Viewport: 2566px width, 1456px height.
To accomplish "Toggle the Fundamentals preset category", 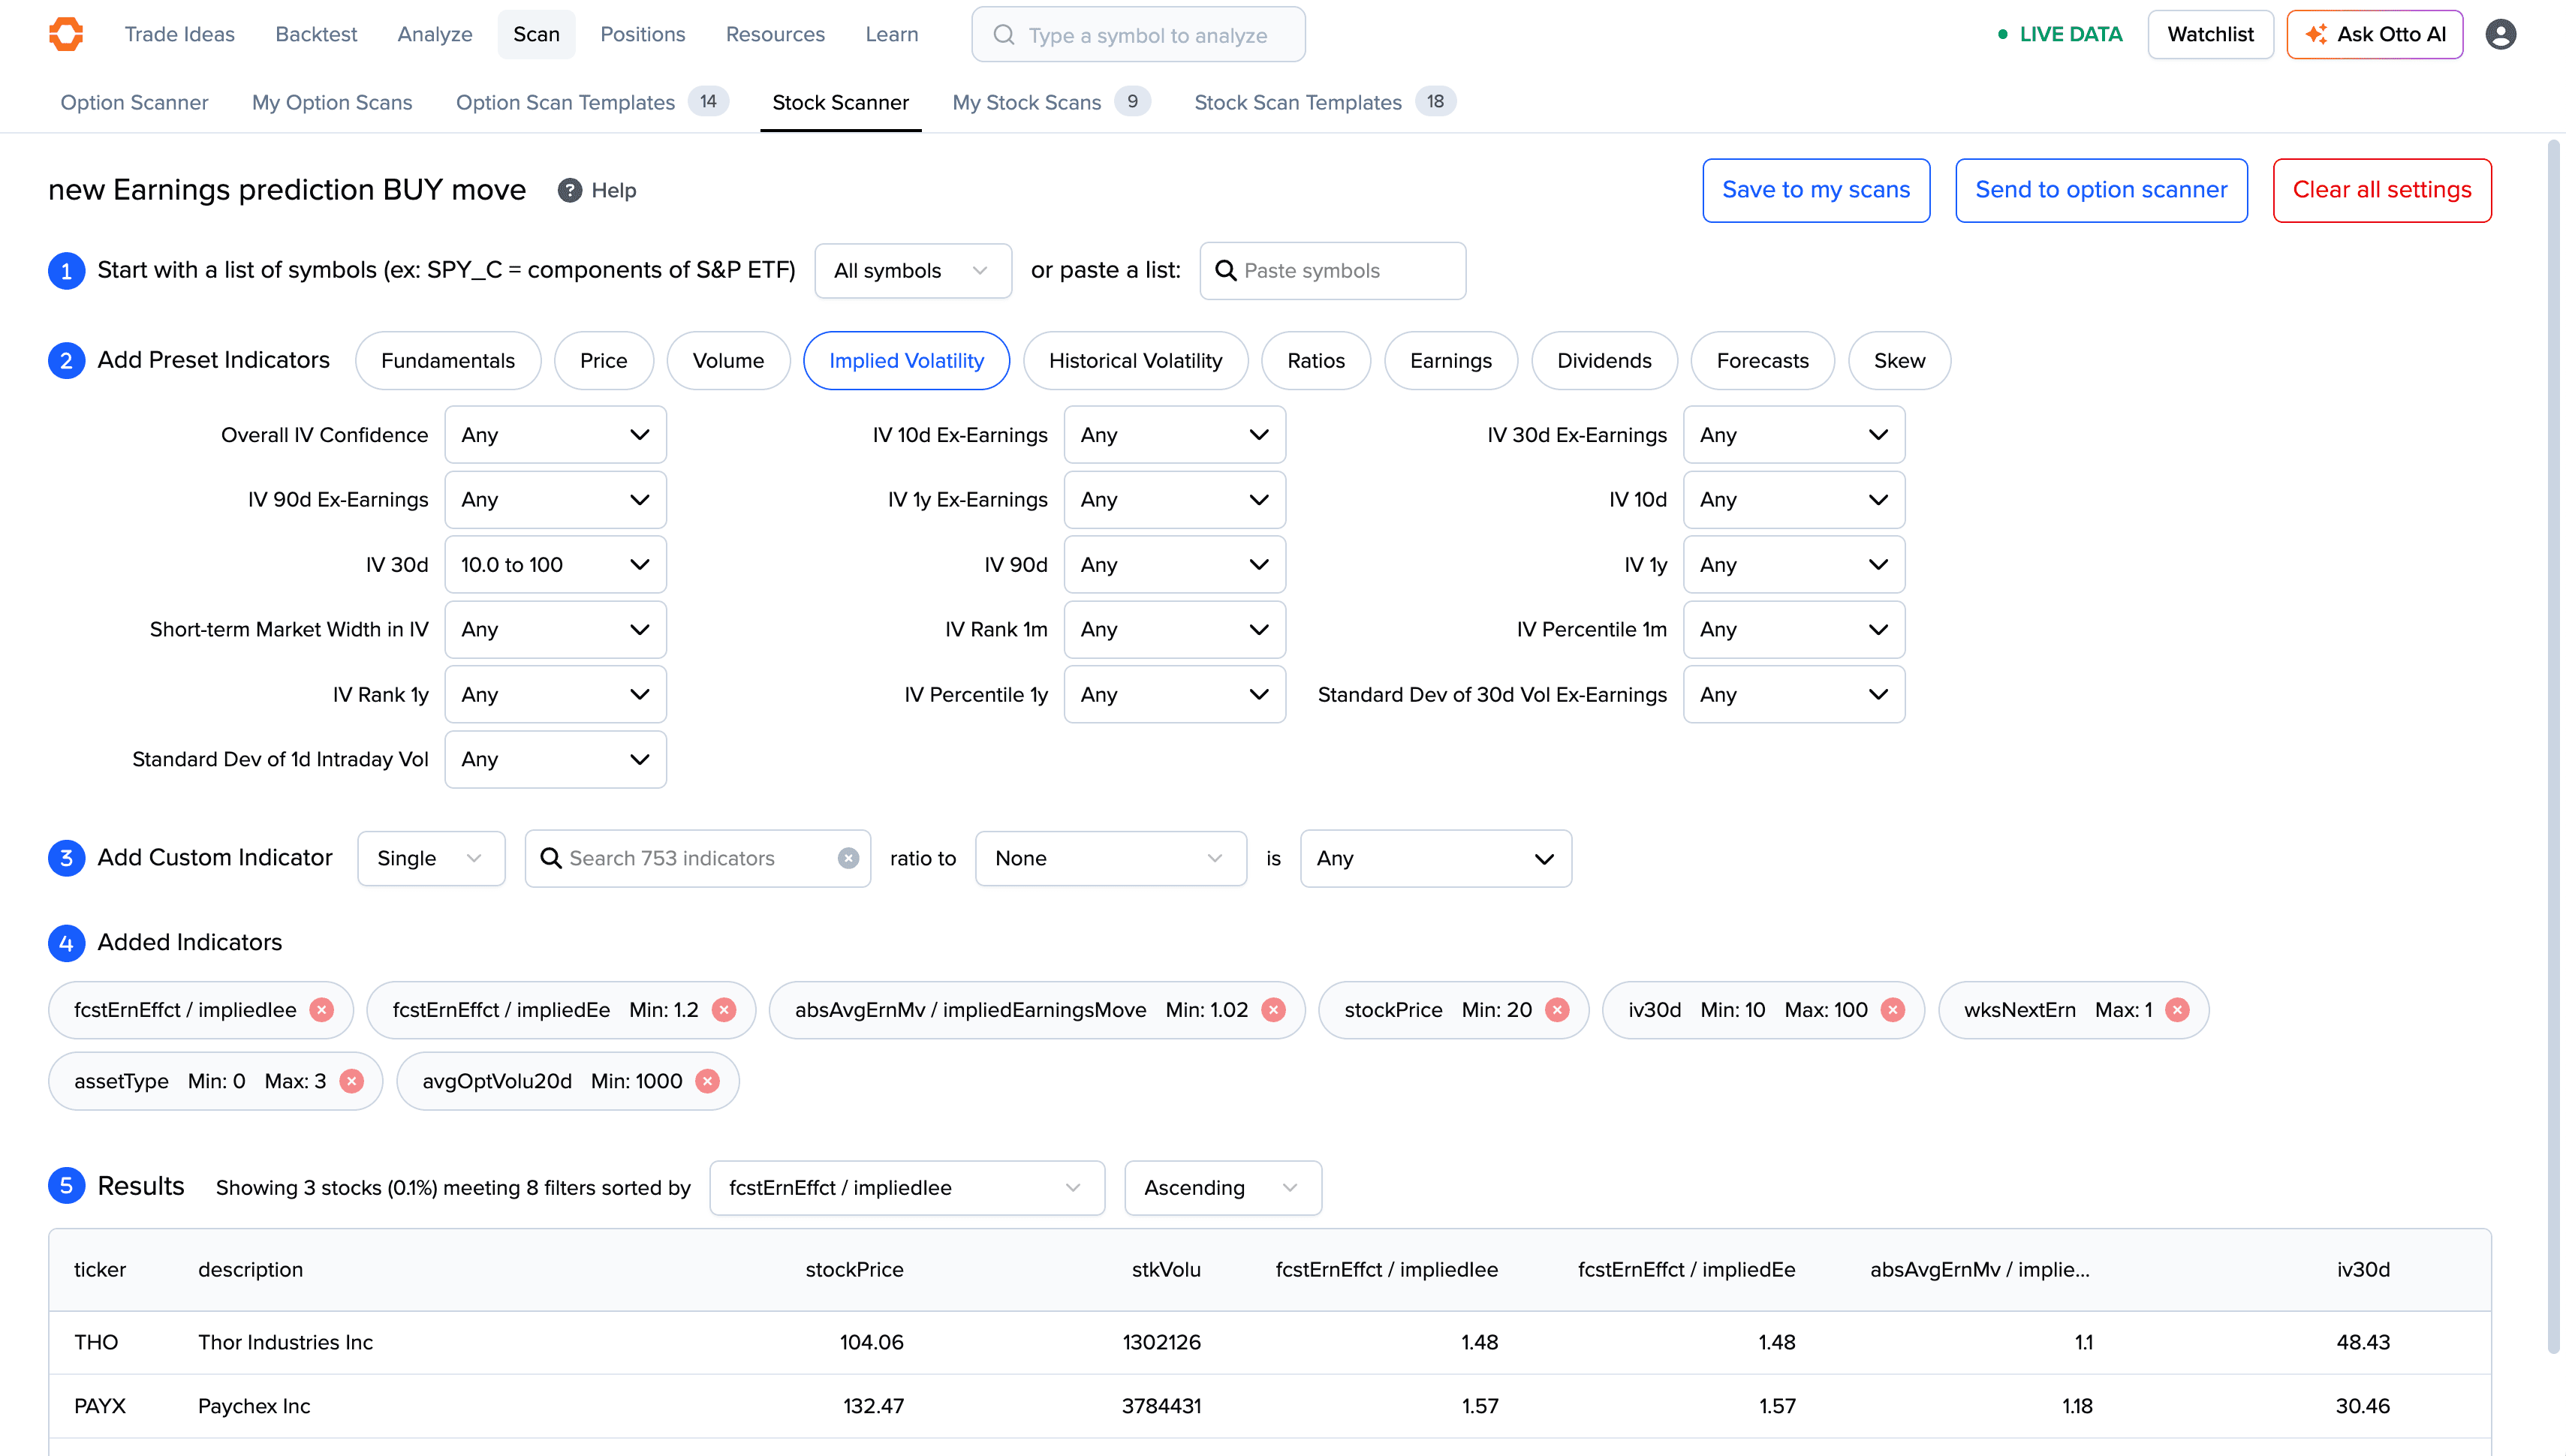I will pyautogui.click(x=447, y=361).
